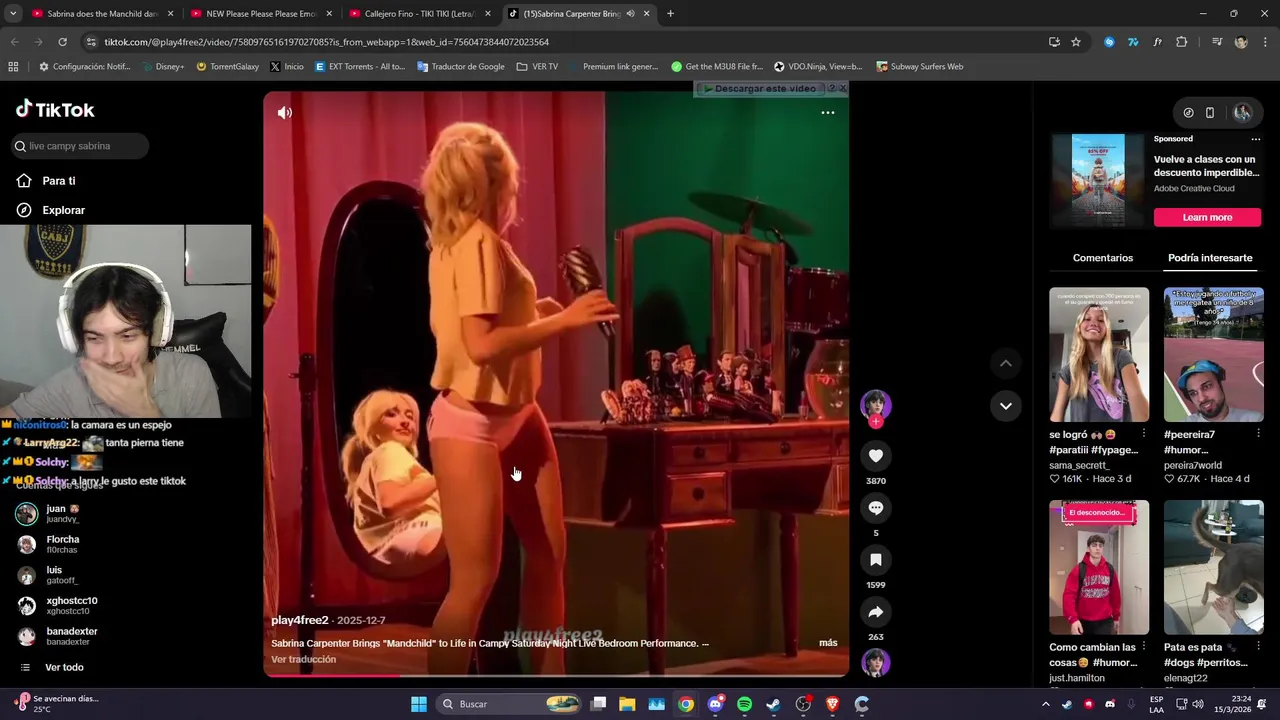Screen dimensions: 1280x720
Task: Open the just.hamilton video thumbnail
Action: [1099, 567]
